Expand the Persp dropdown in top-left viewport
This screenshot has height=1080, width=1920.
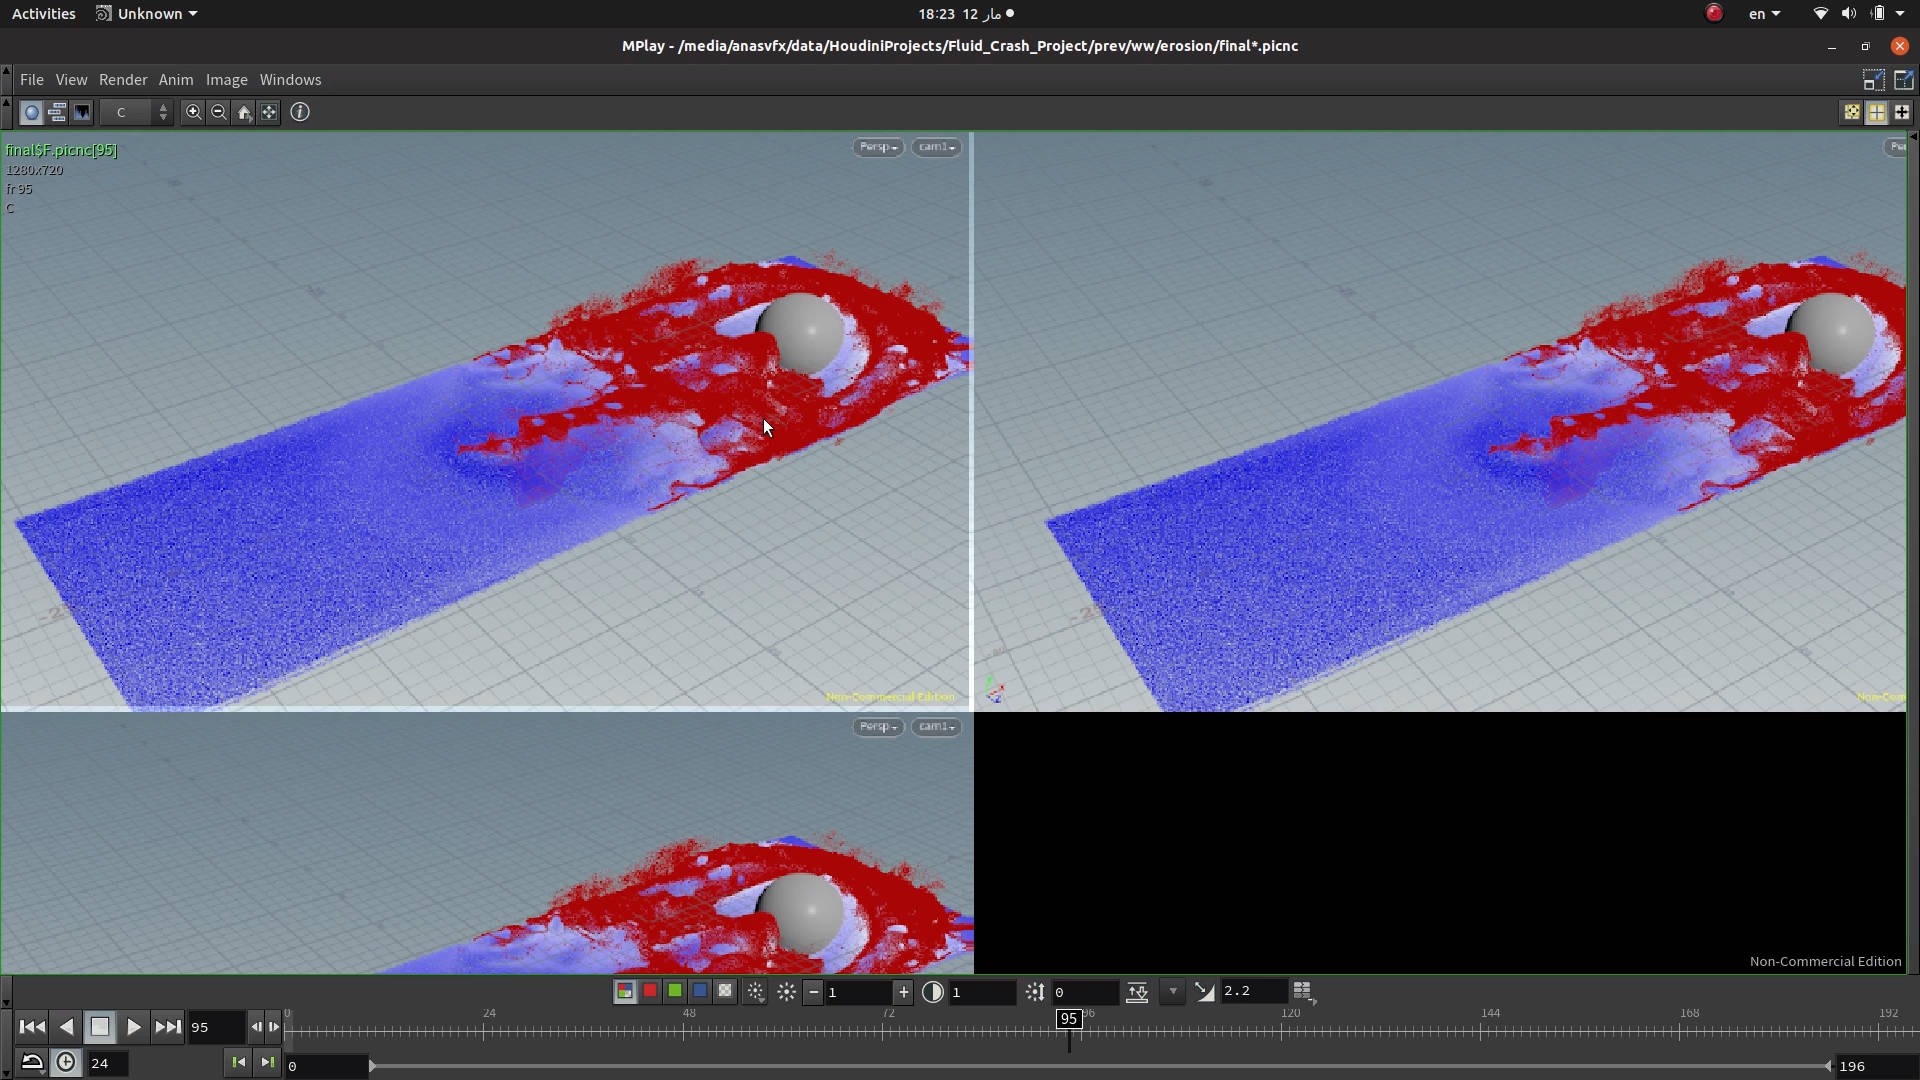pyautogui.click(x=878, y=147)
